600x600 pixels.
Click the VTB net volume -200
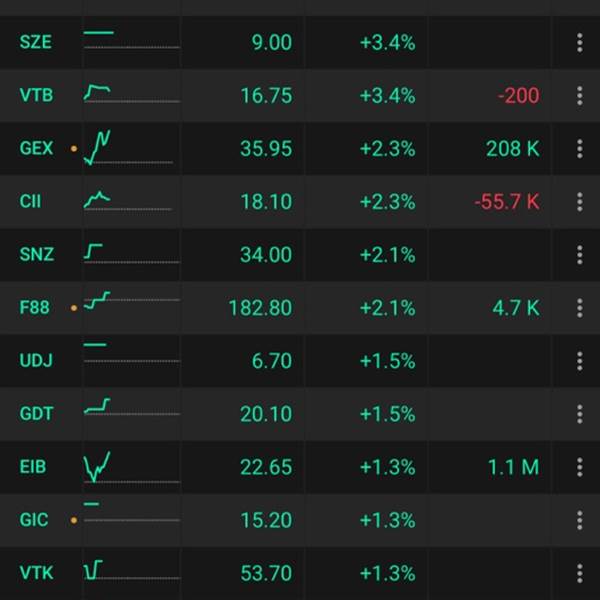coord(516,96)
